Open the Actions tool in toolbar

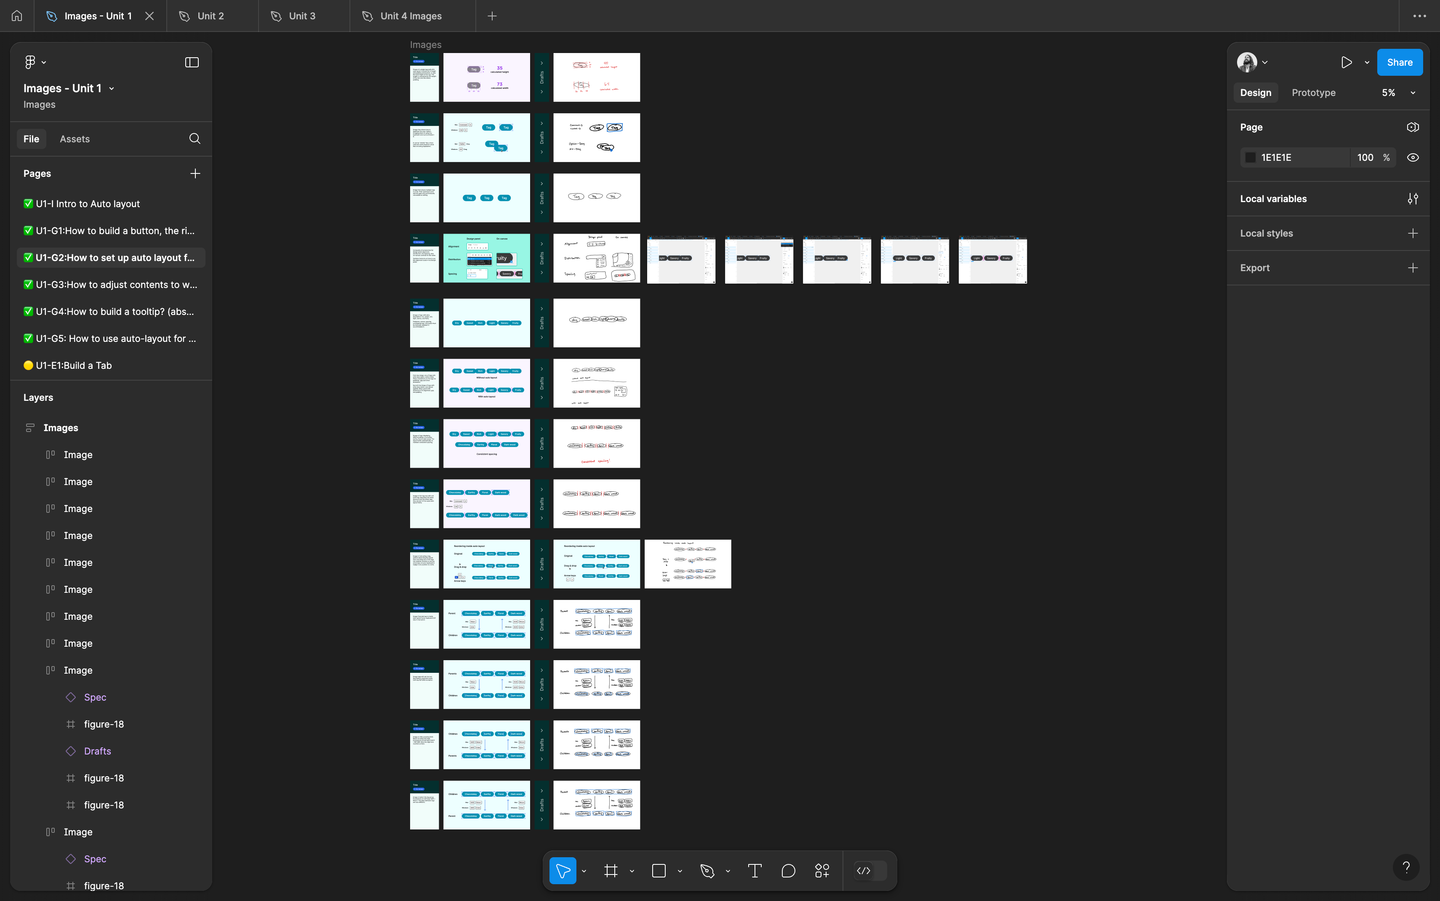822,871
